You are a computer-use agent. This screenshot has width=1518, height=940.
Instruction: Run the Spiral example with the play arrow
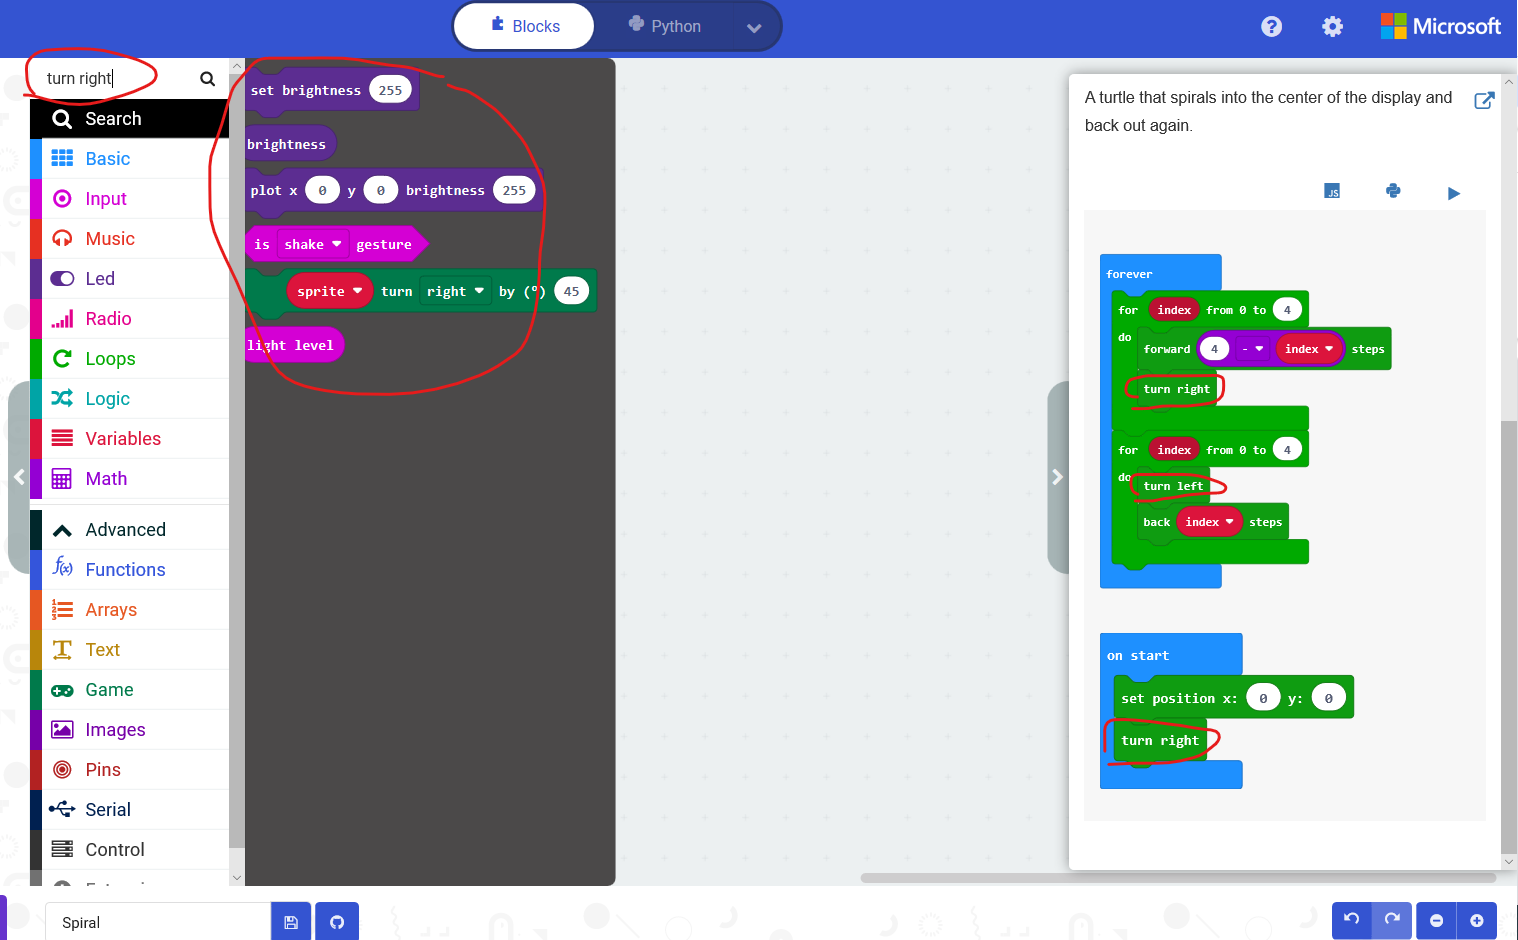pos(1453,192)
